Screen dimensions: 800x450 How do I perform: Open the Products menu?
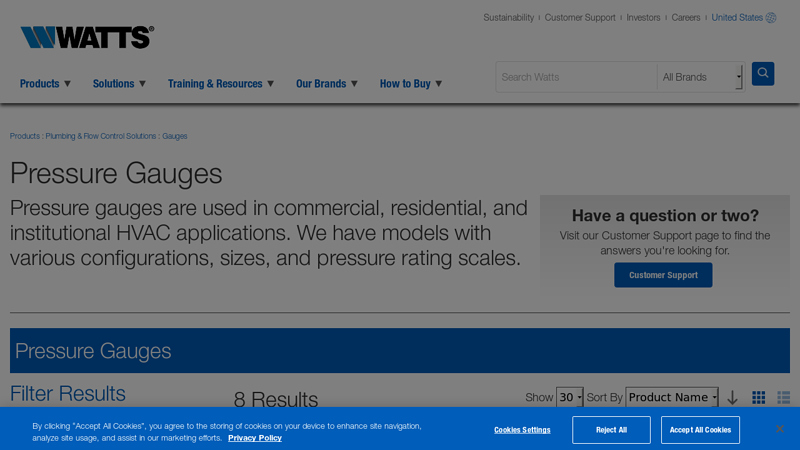coord(45,84)
